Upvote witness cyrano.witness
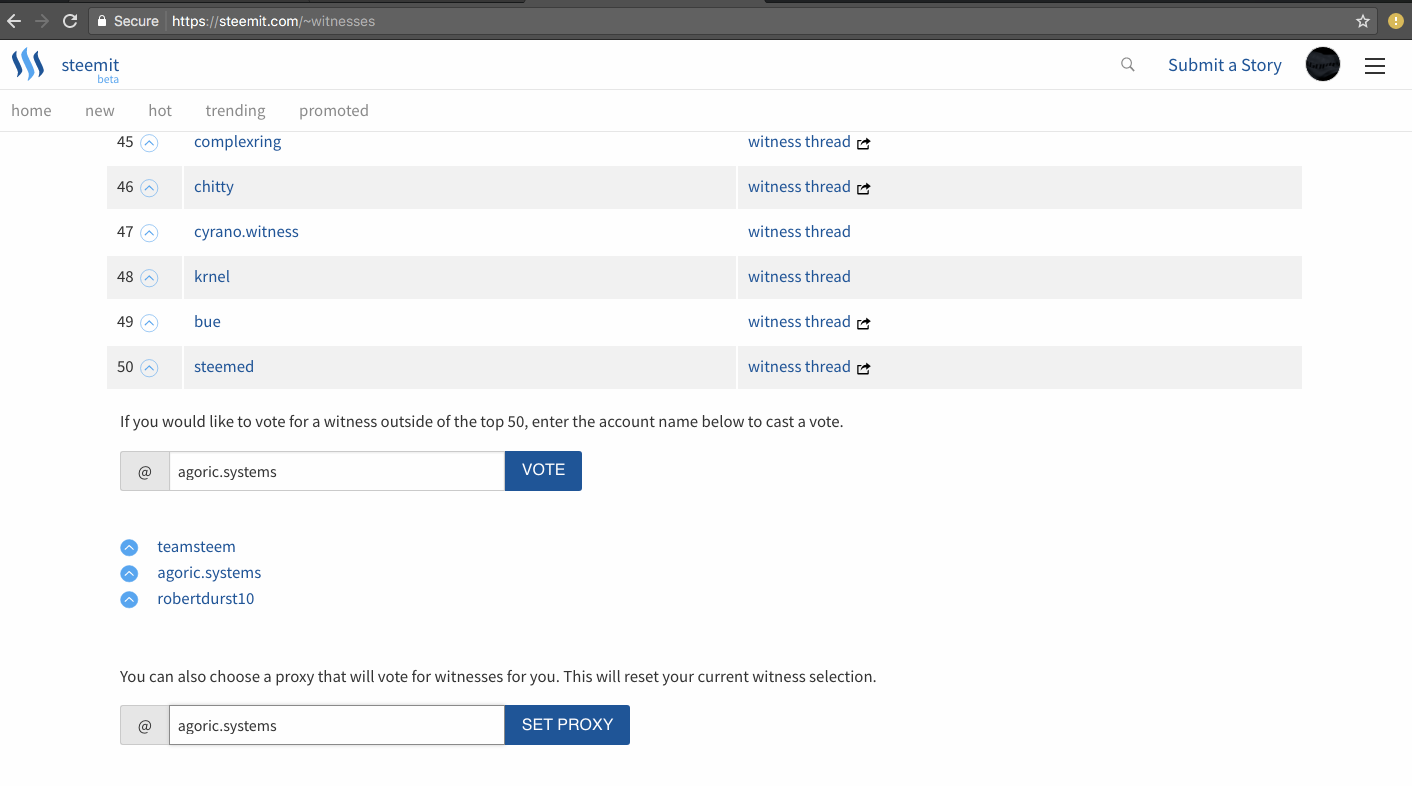Screen dimensions: 1412x786 coord(149,233)
